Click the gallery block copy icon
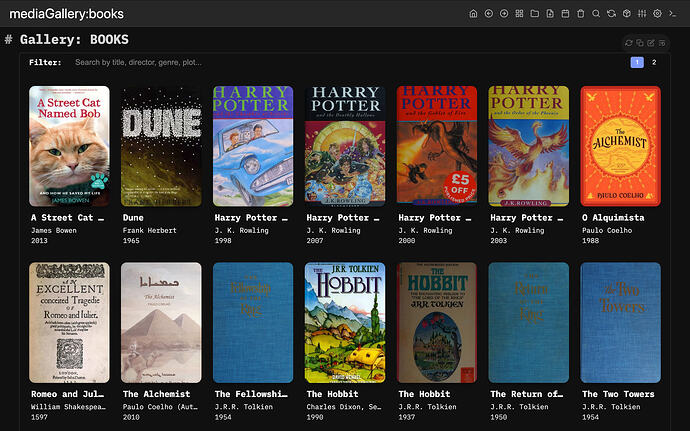Screen dimensions: 690x431 640,43
